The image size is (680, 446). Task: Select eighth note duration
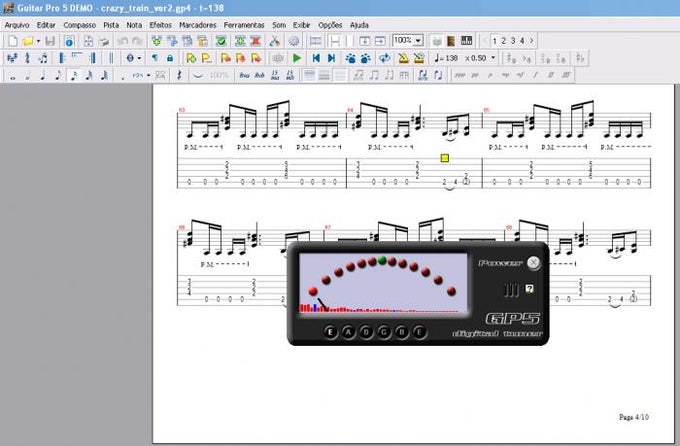(58, 75)
